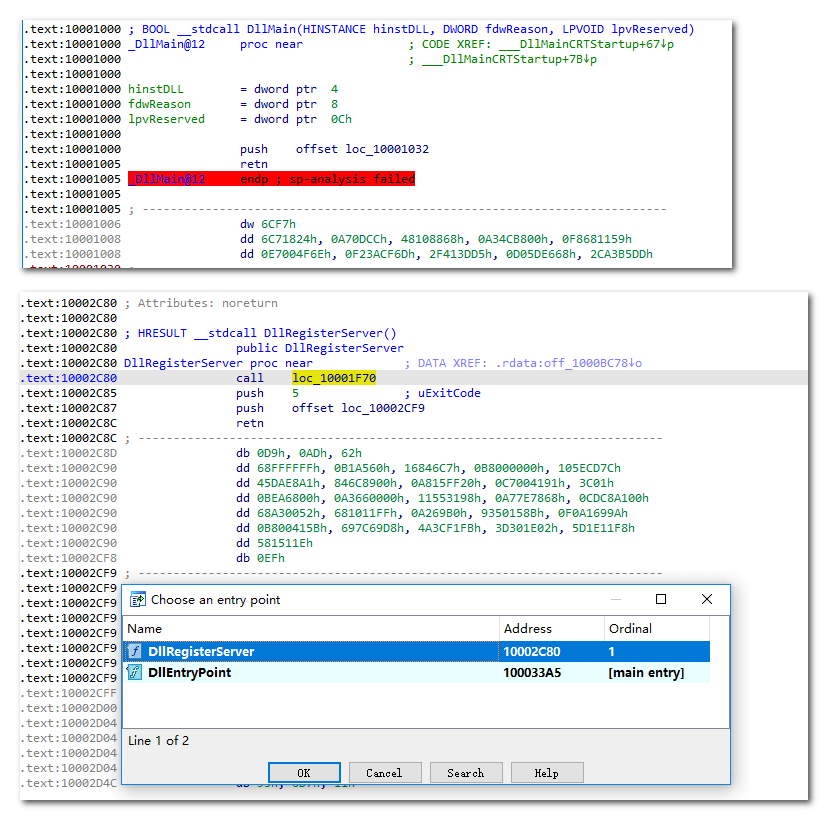
Task: Click the [main entry] ordinal cell
Action: click(646, 672)
